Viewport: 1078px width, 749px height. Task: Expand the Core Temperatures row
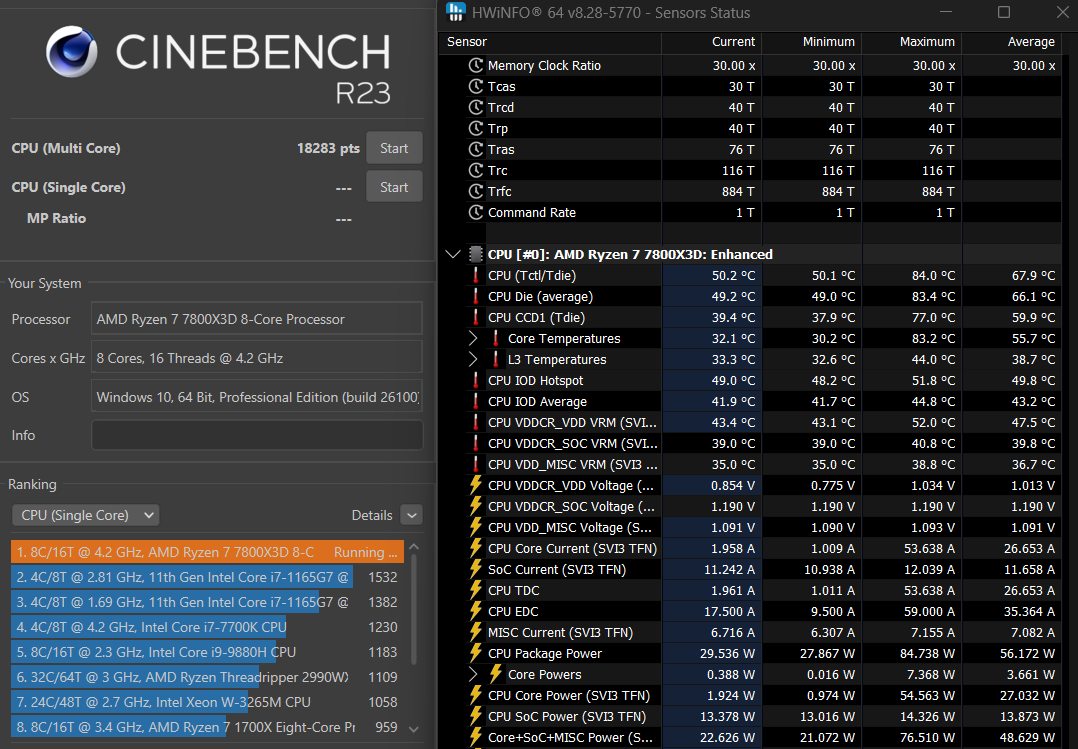point(473,338)
